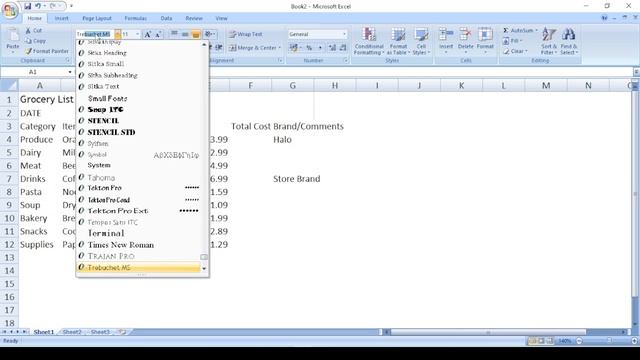Image resolution: width=640 pixels, height=360 pixels.
Task: Open the Cell Styles gallery
Action: (x=421, y=41)
